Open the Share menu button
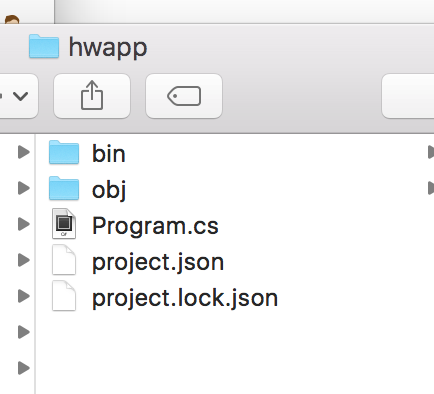 [x=92, y=96]
